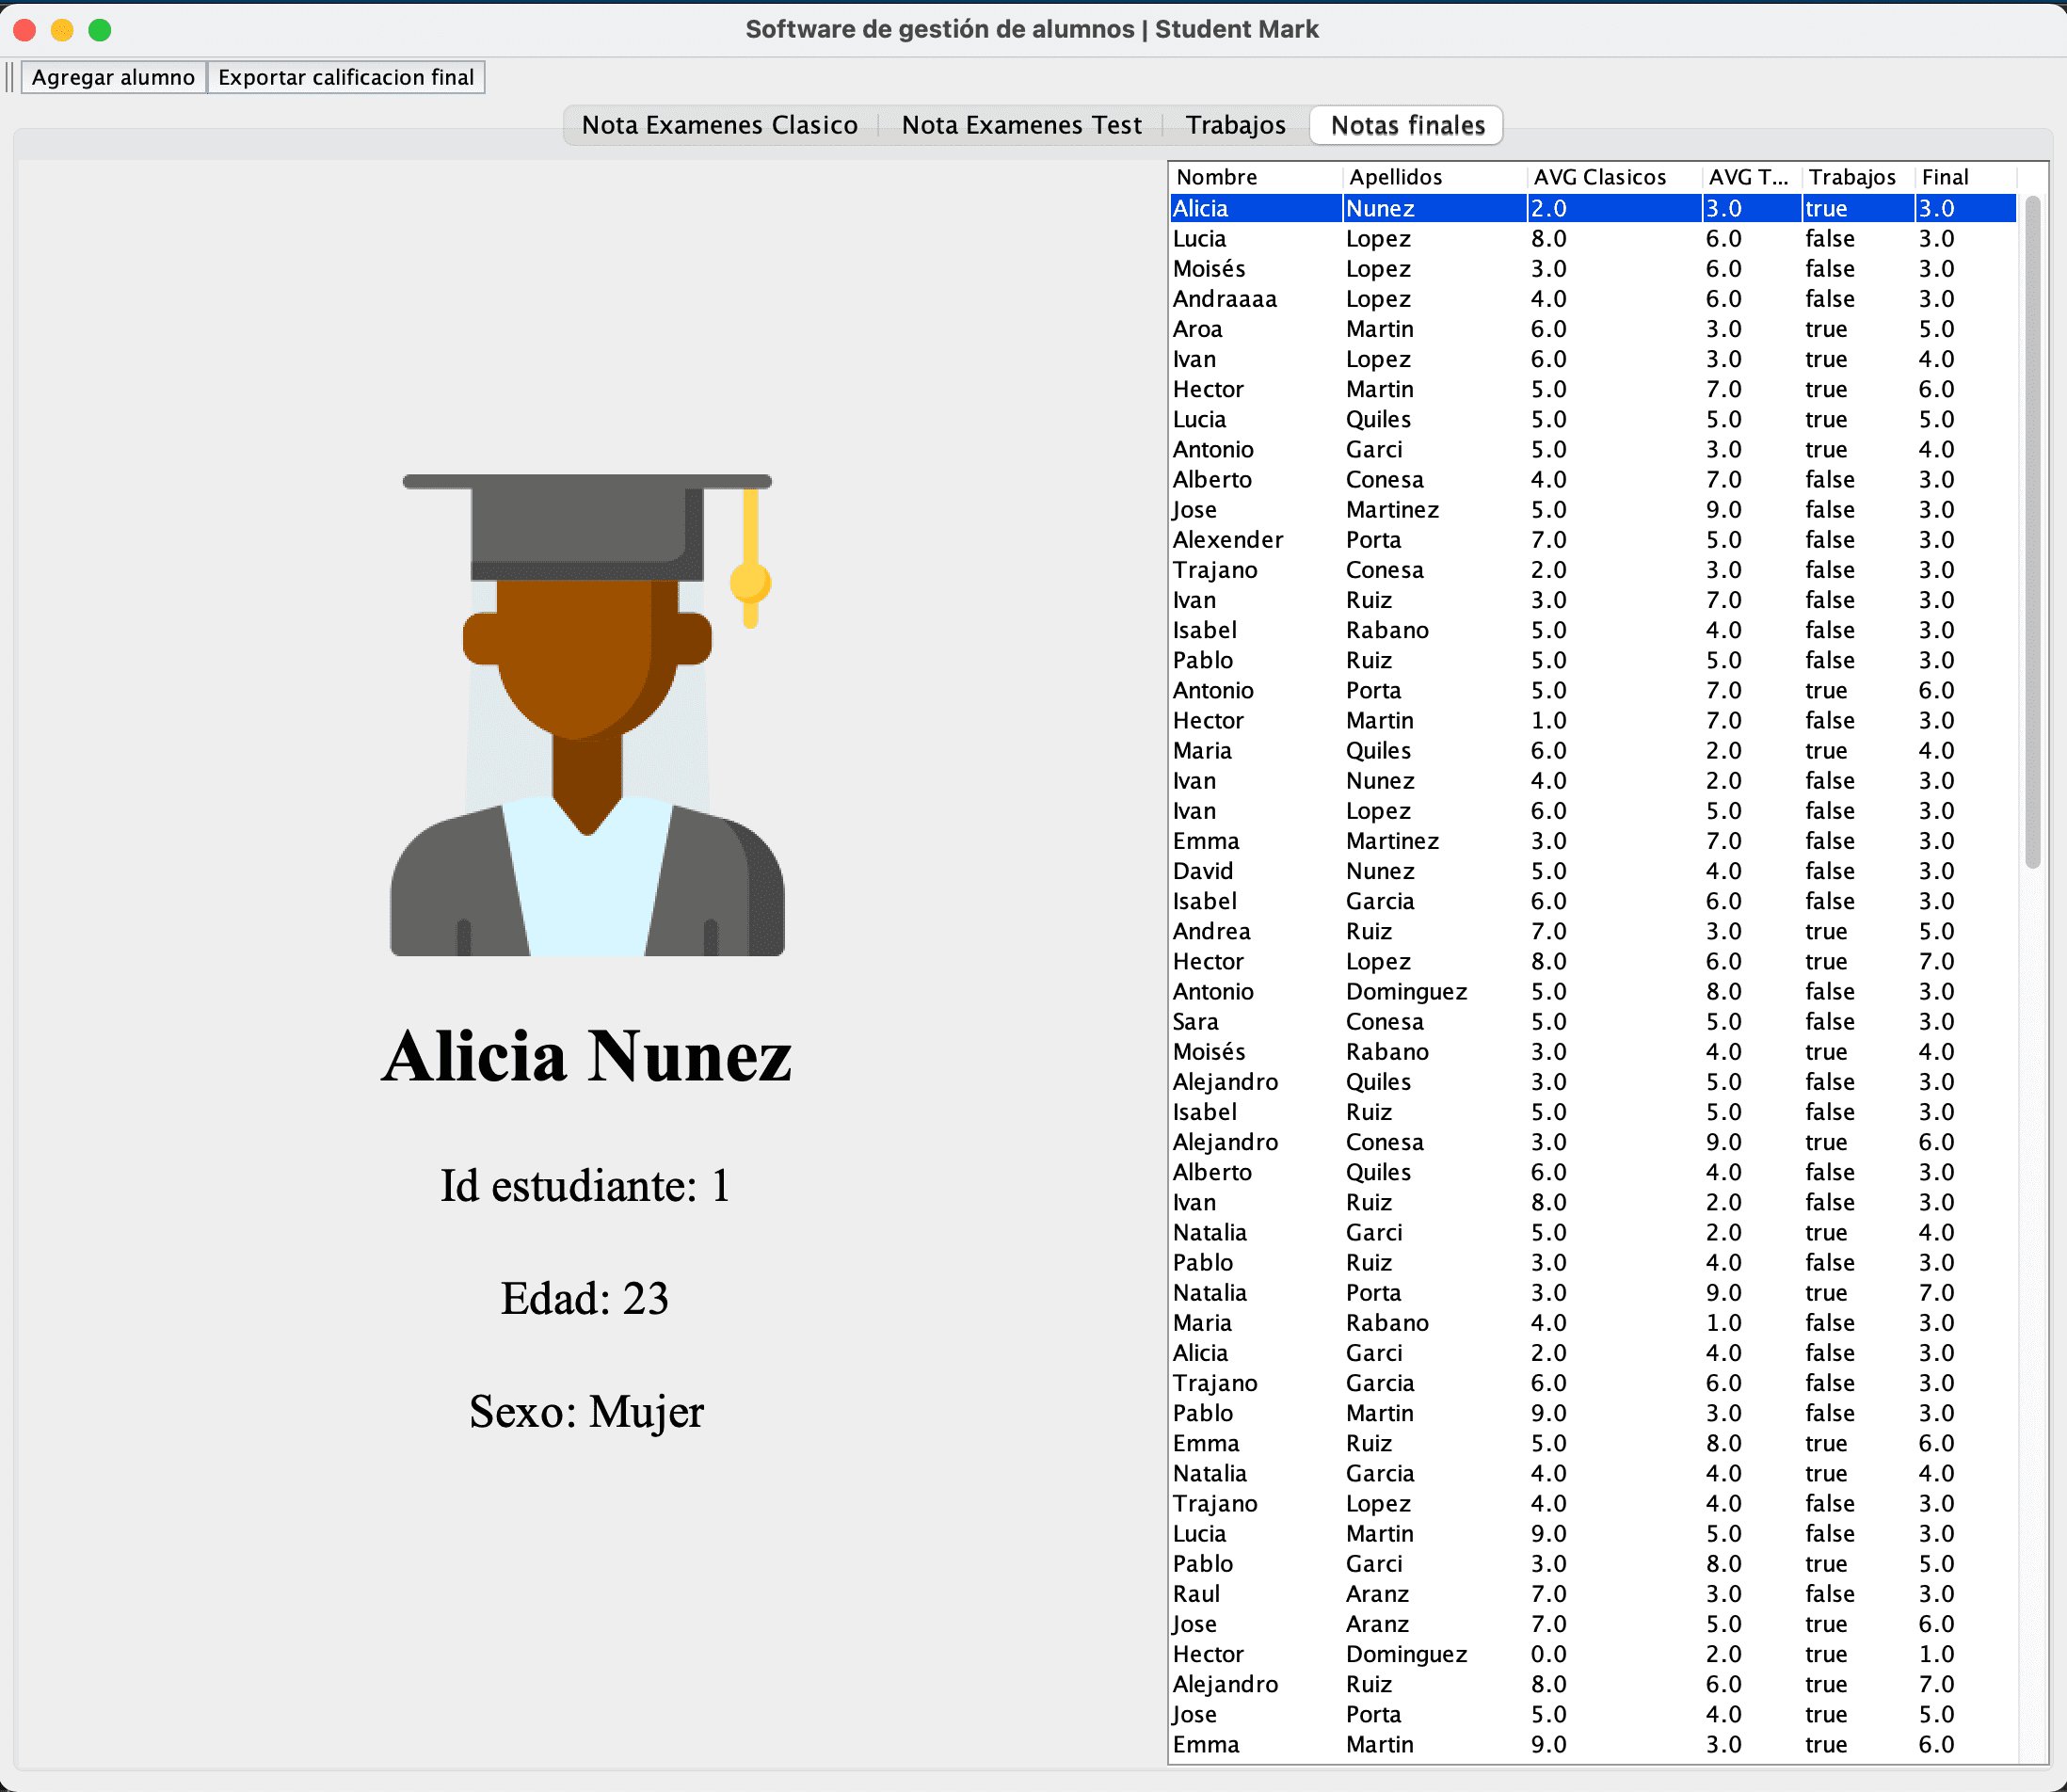Screen dimensions: 2067x1792
Task: Select the Alejandro Quiles row
Action: coord(1593,1082)
